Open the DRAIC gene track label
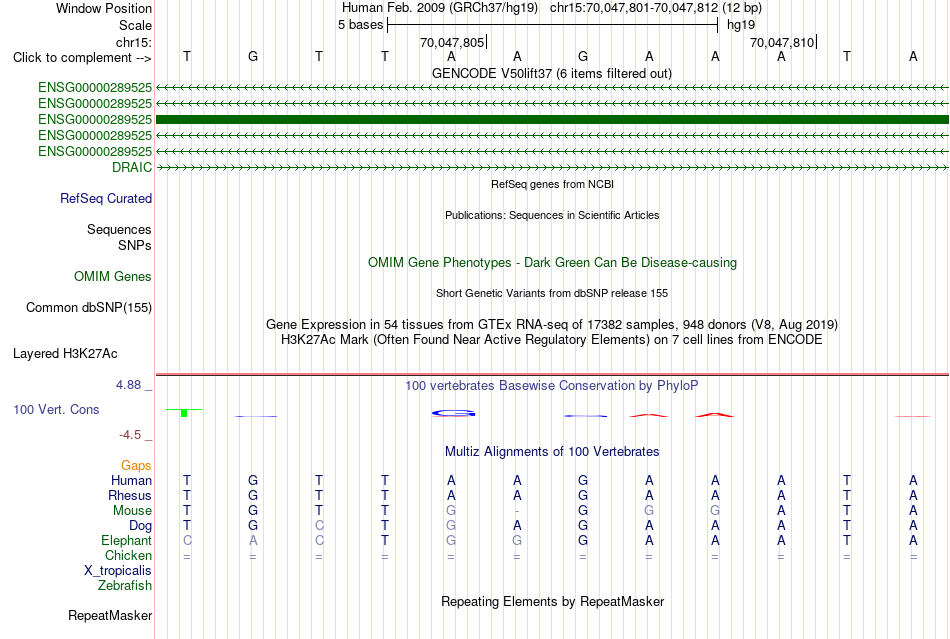The width and height of the screenshot is (950, 639). tap(131, 167)
